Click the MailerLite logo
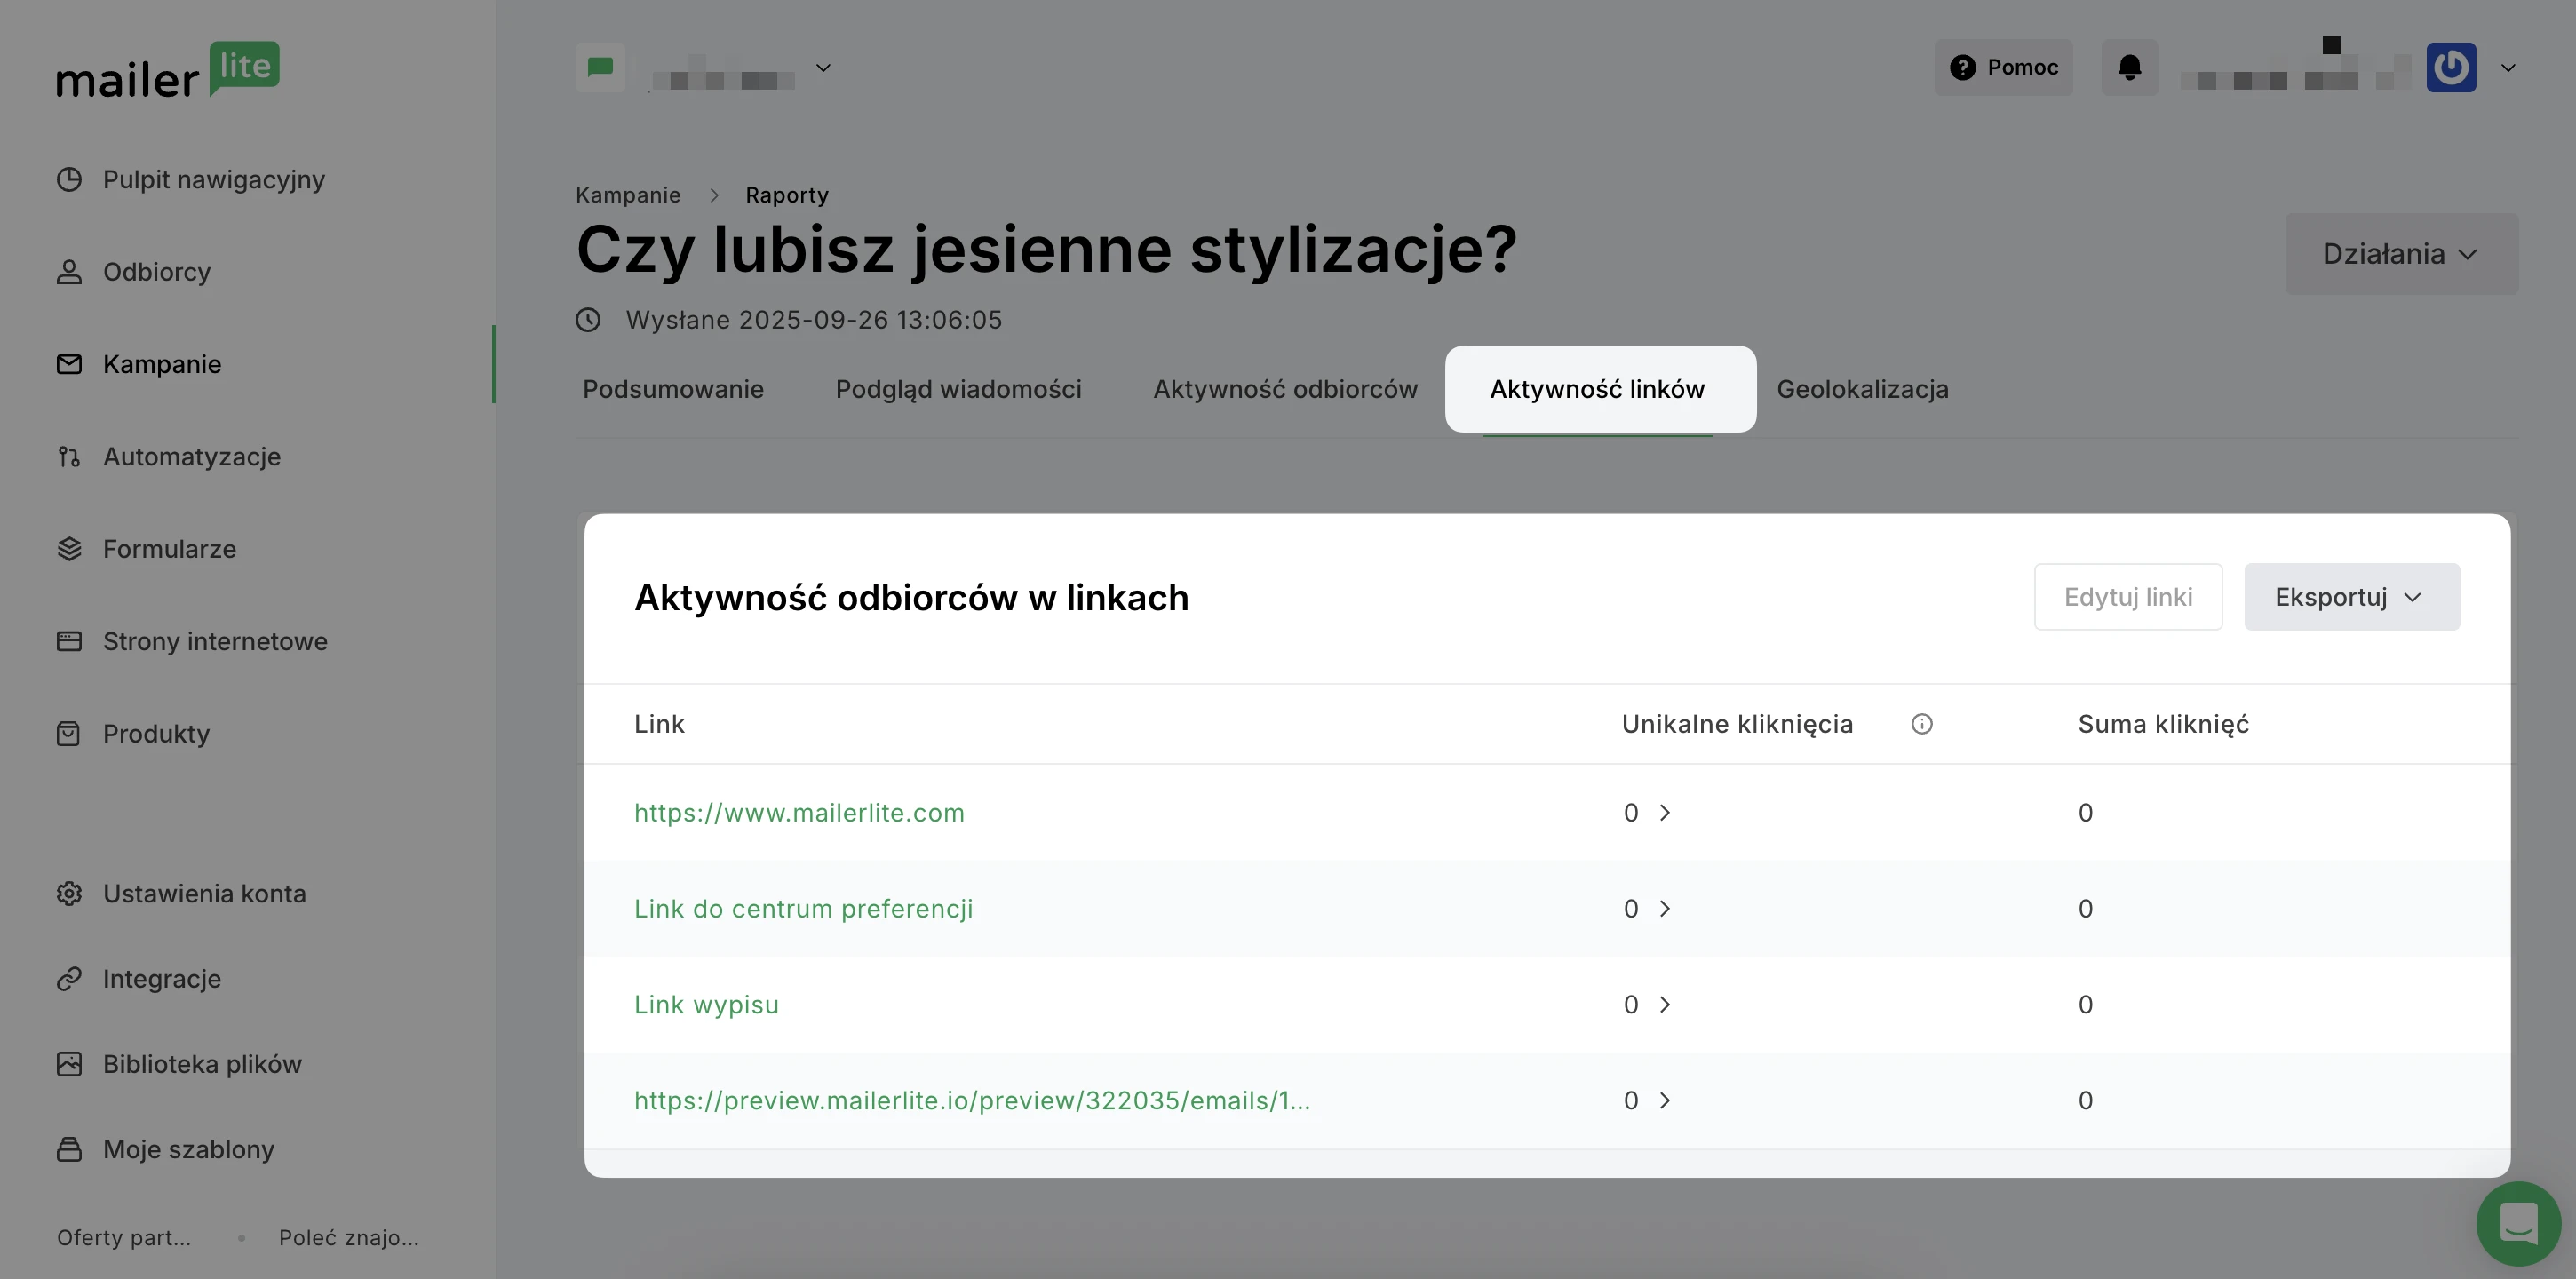2576x1279 pixels. 167,70
